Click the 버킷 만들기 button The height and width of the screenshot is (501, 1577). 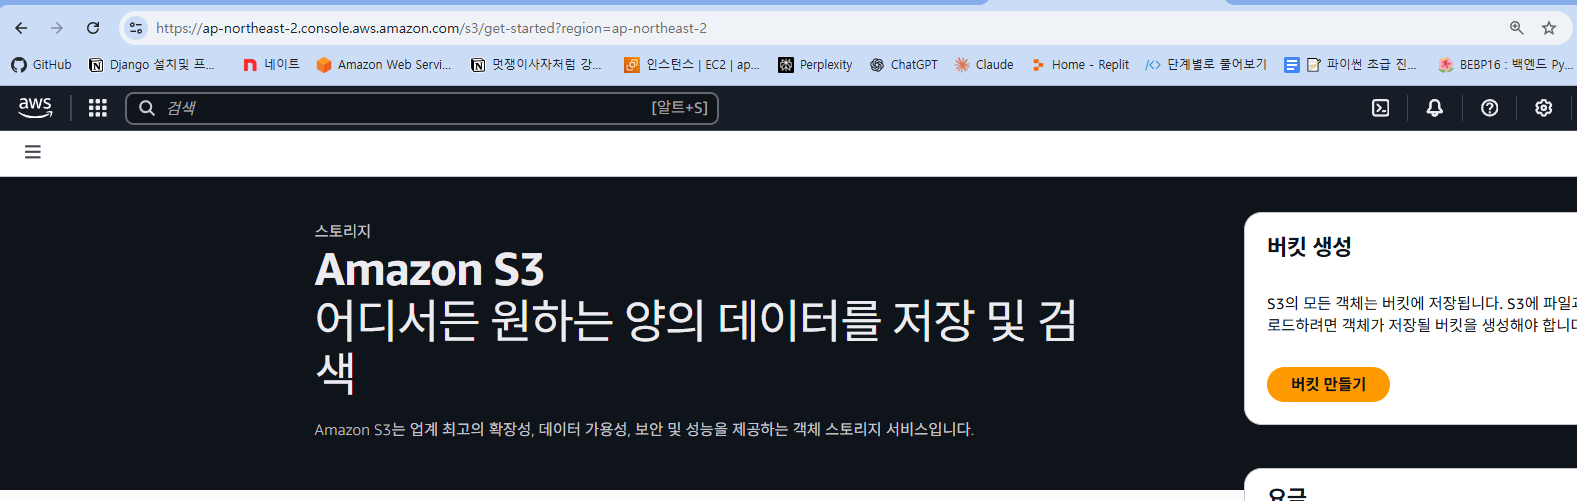tap(1328, 384)
